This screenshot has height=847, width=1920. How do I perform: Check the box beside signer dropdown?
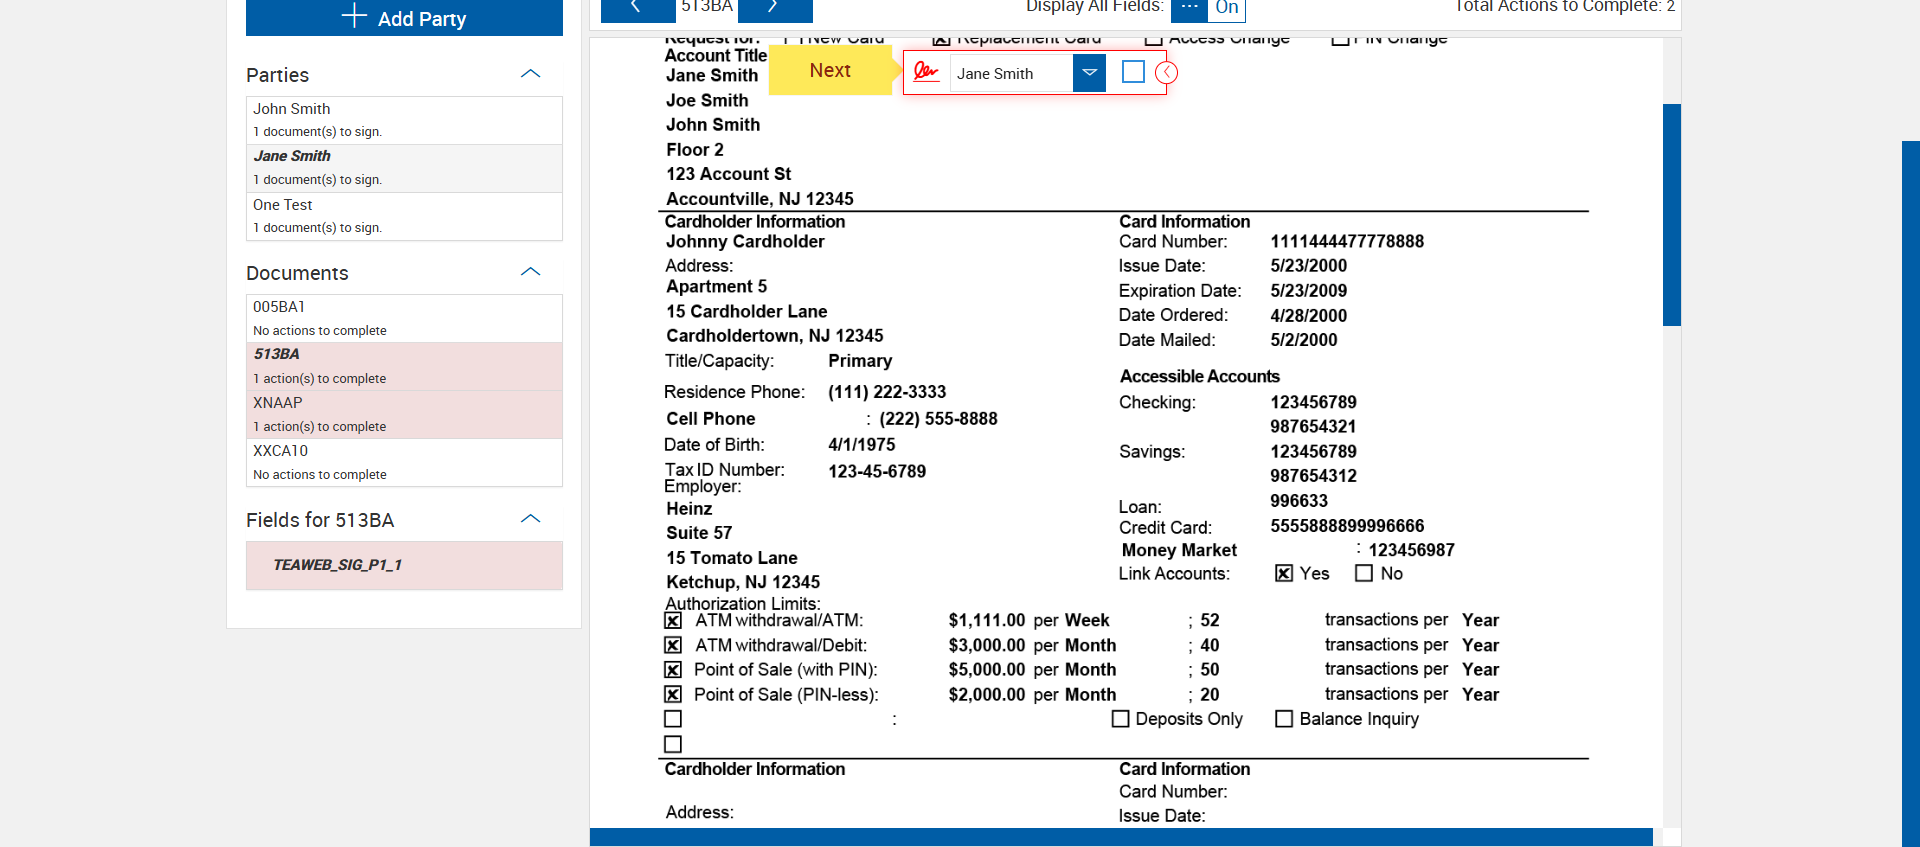1133,72
